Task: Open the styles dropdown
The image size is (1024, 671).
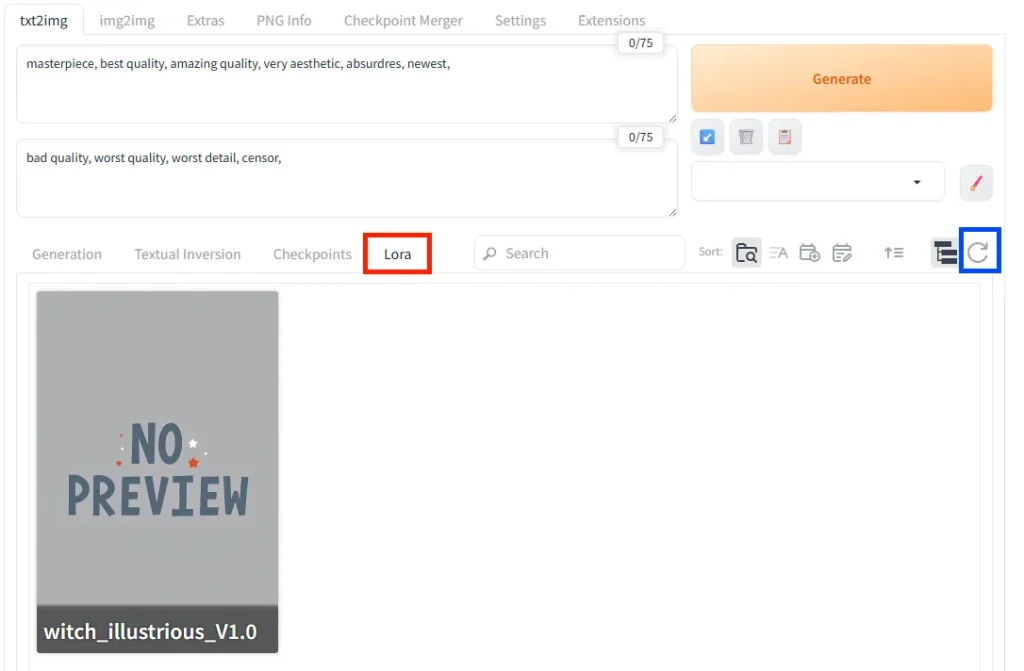Action: 818,182
